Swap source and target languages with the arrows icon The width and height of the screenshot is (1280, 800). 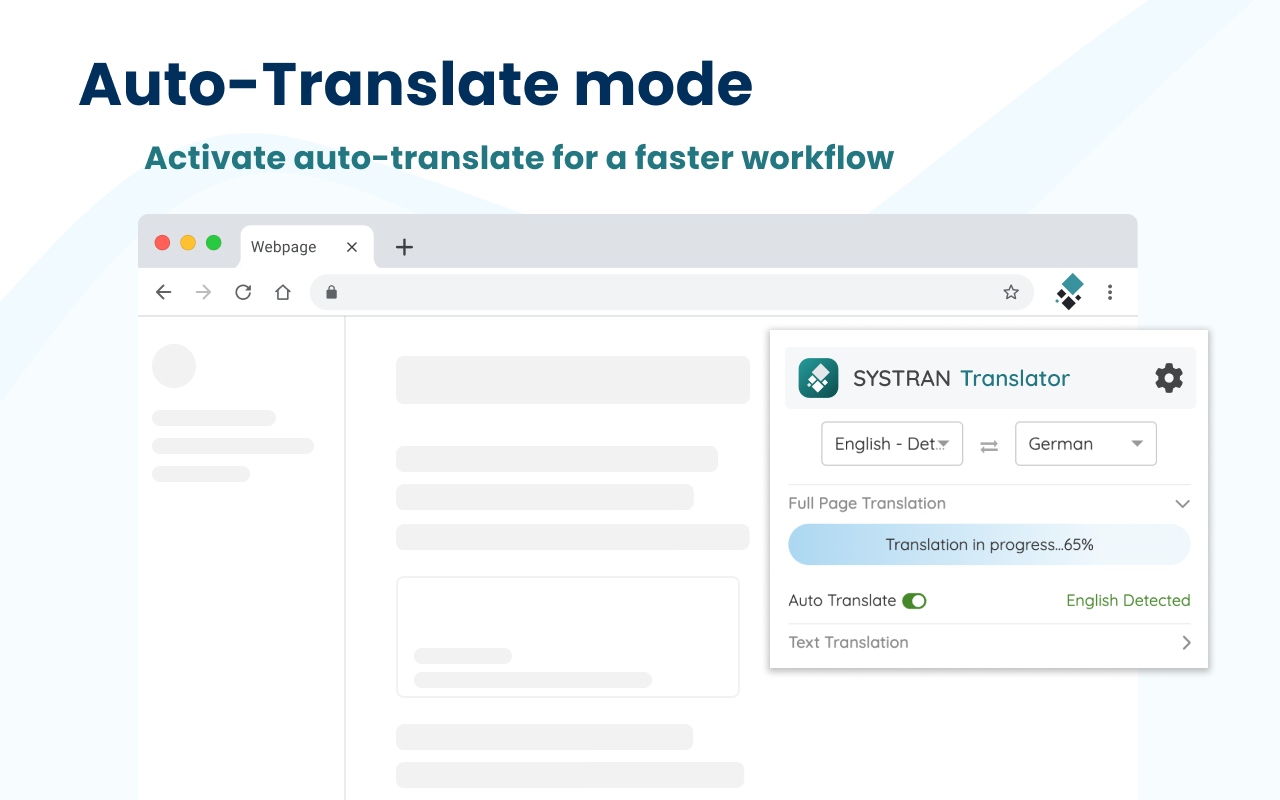[x=989, y=444]
